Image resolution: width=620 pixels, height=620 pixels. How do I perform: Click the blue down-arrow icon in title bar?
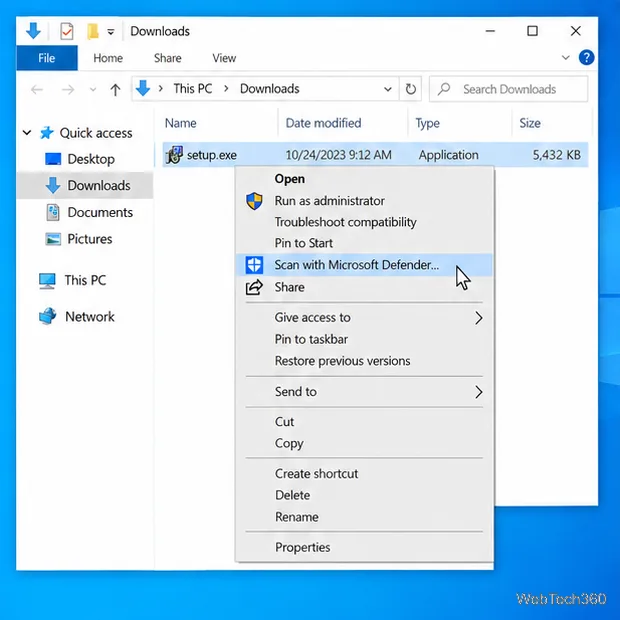pyautogui.click(x=33, y=31)
